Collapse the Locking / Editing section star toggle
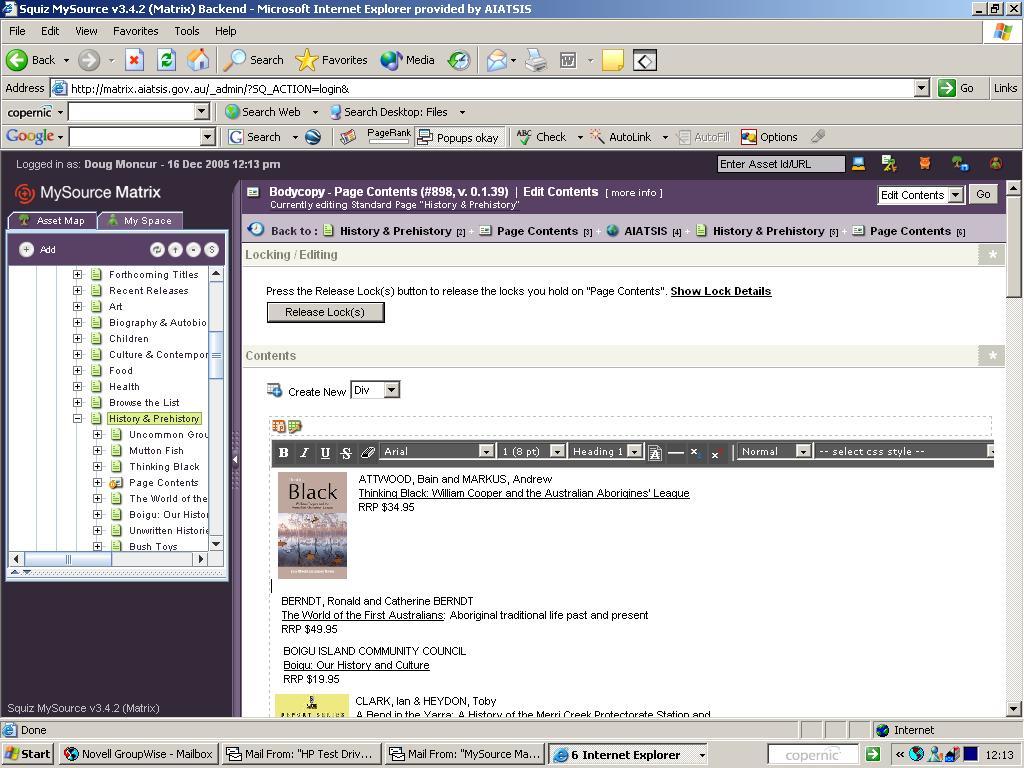 click(x=992, y=255)
